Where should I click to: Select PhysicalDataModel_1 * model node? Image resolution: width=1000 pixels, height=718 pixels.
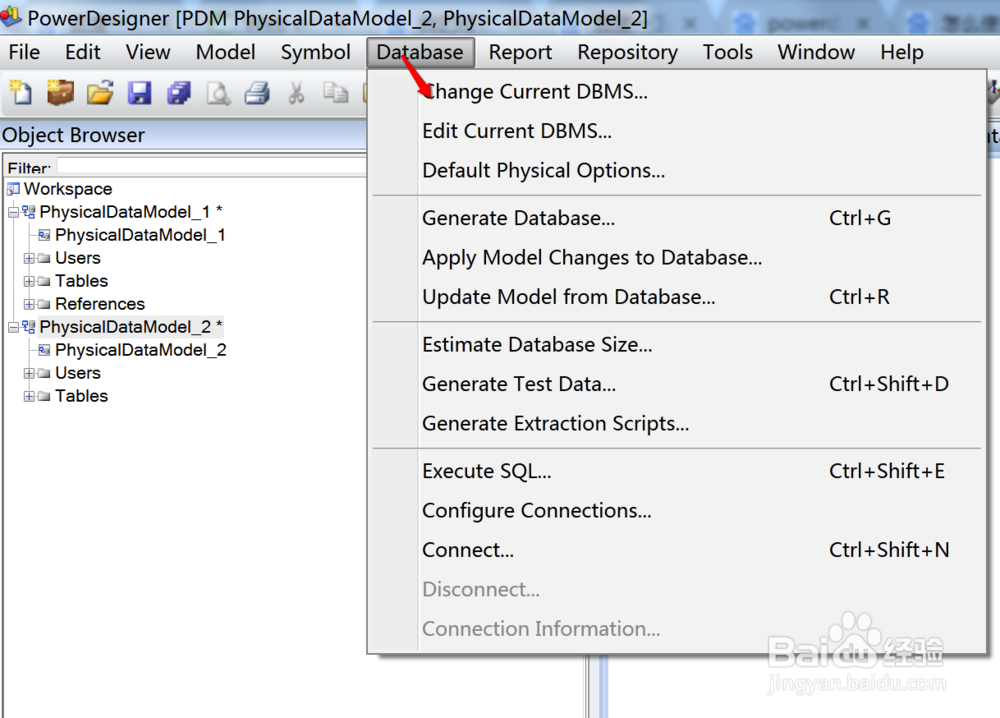(131, 212)
